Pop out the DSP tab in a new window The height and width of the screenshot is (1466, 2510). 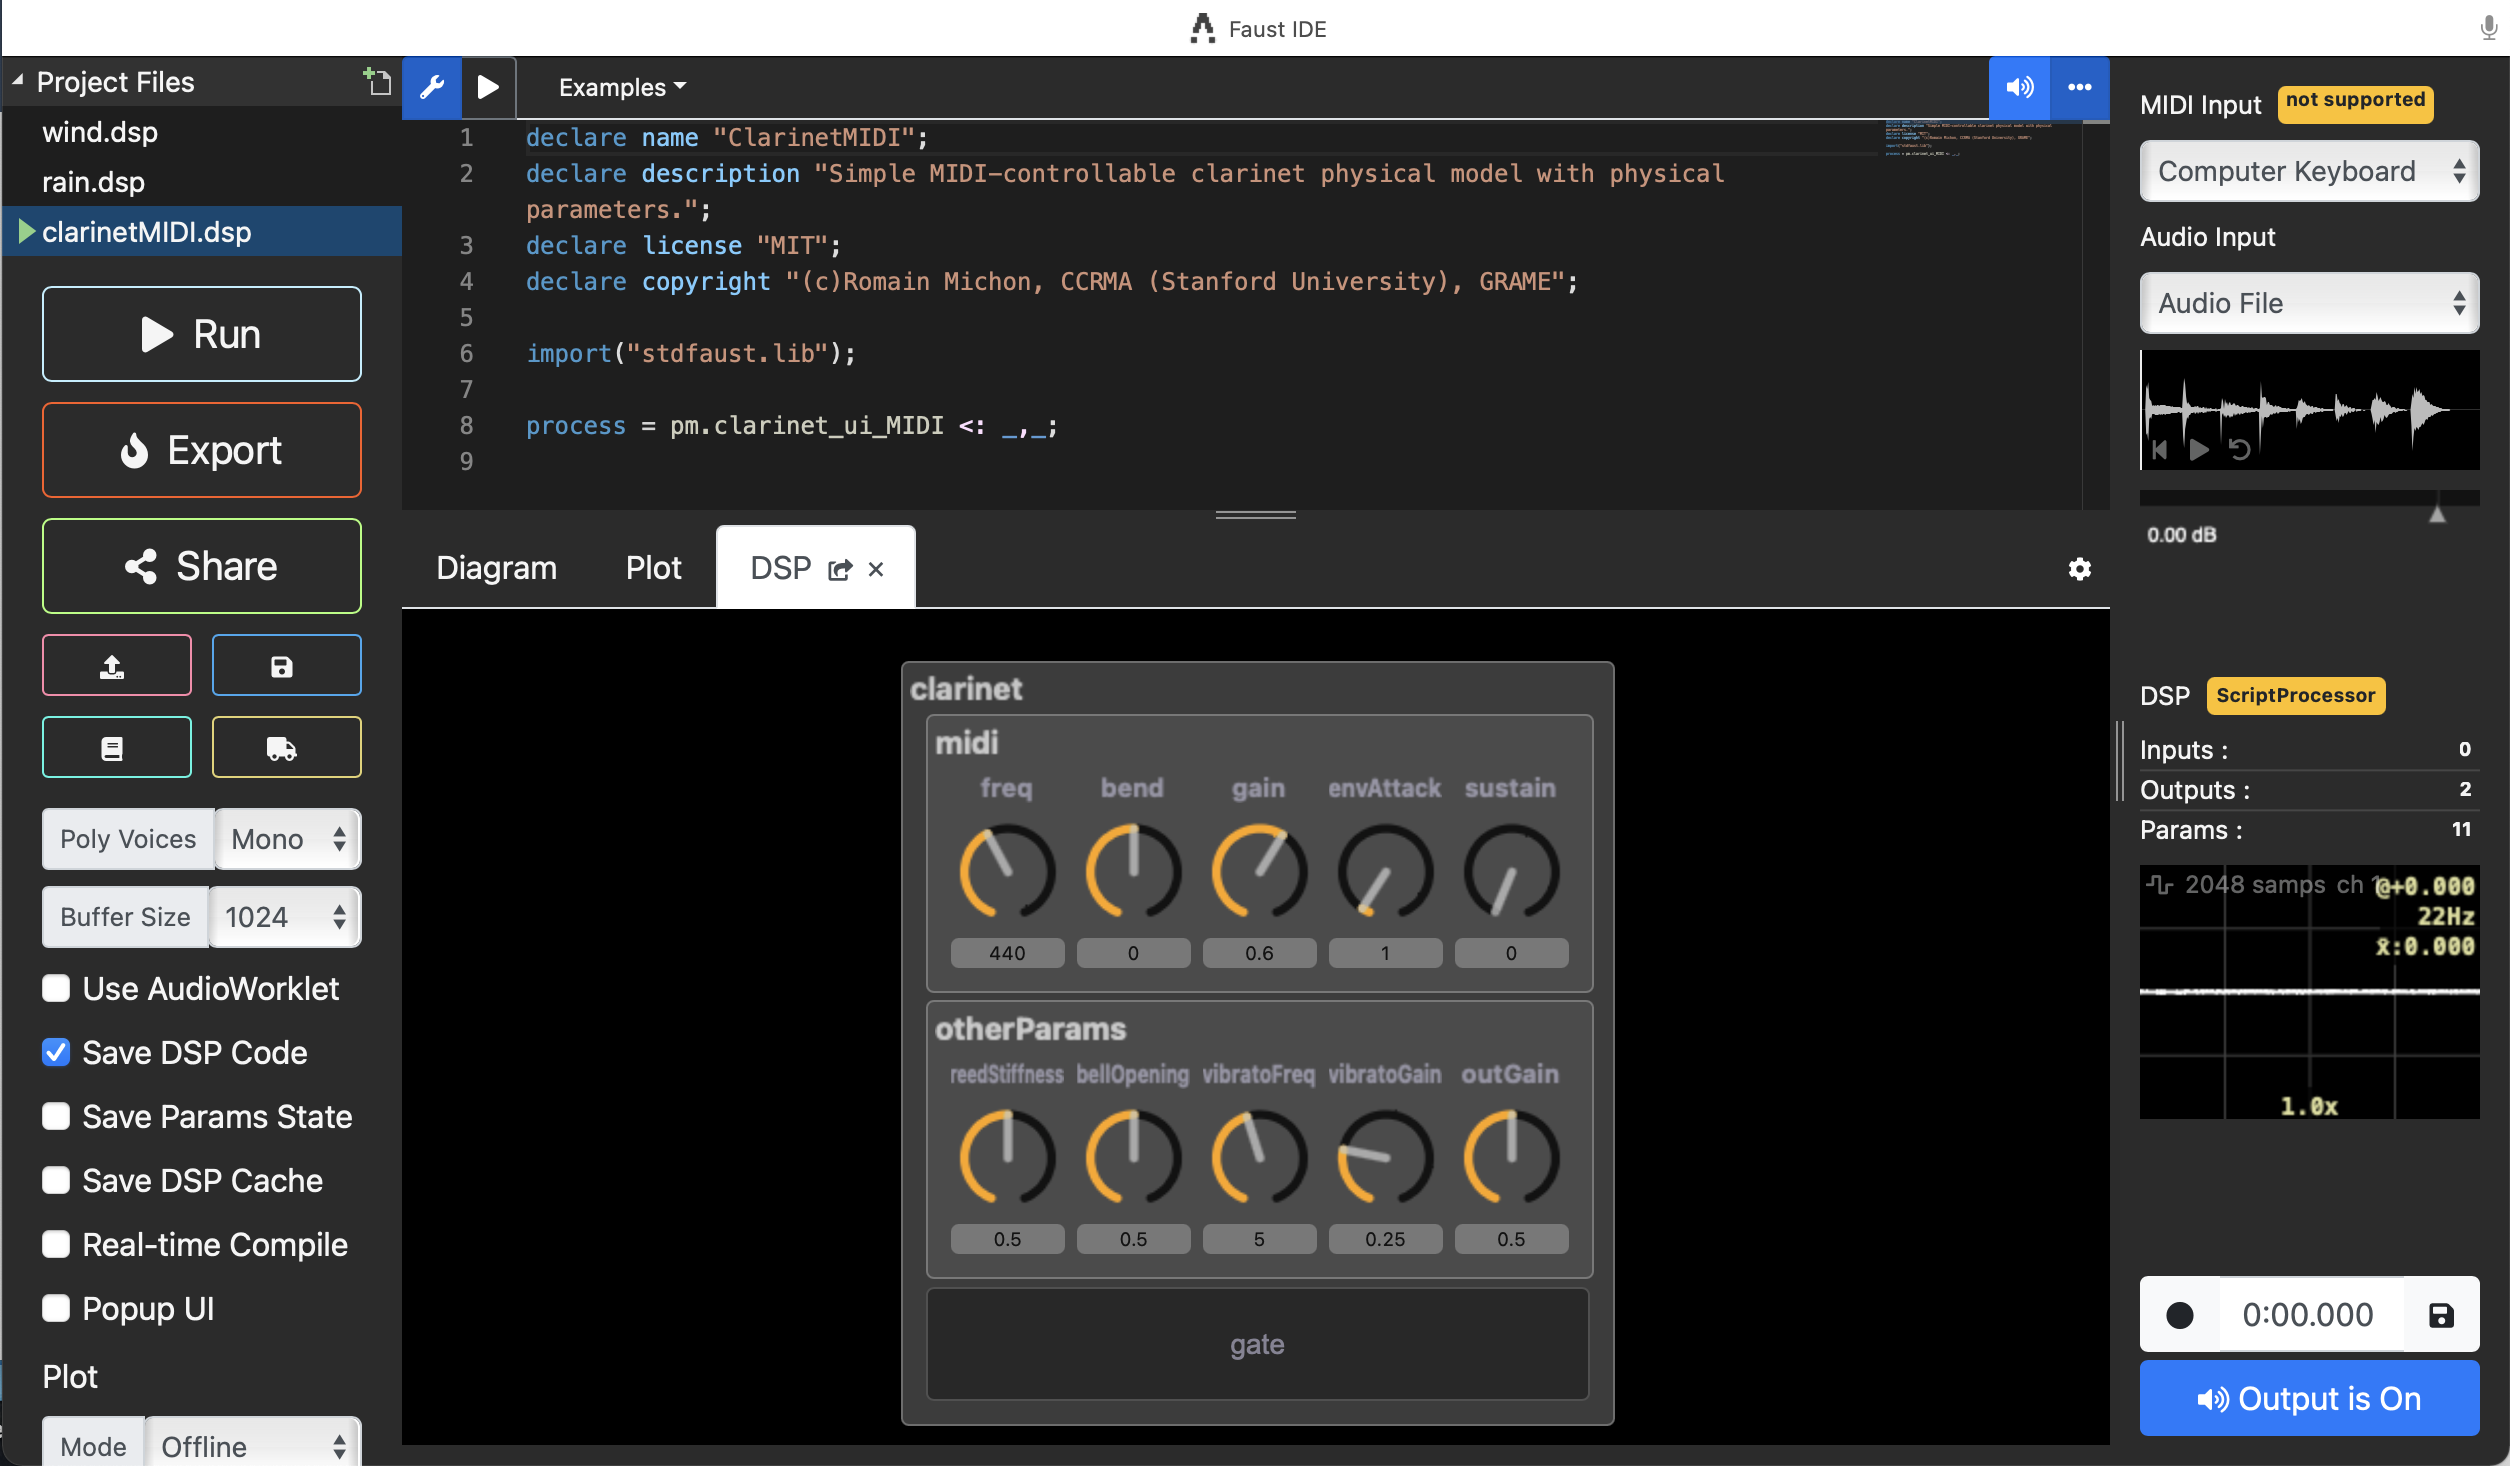(x=840, y=570)
